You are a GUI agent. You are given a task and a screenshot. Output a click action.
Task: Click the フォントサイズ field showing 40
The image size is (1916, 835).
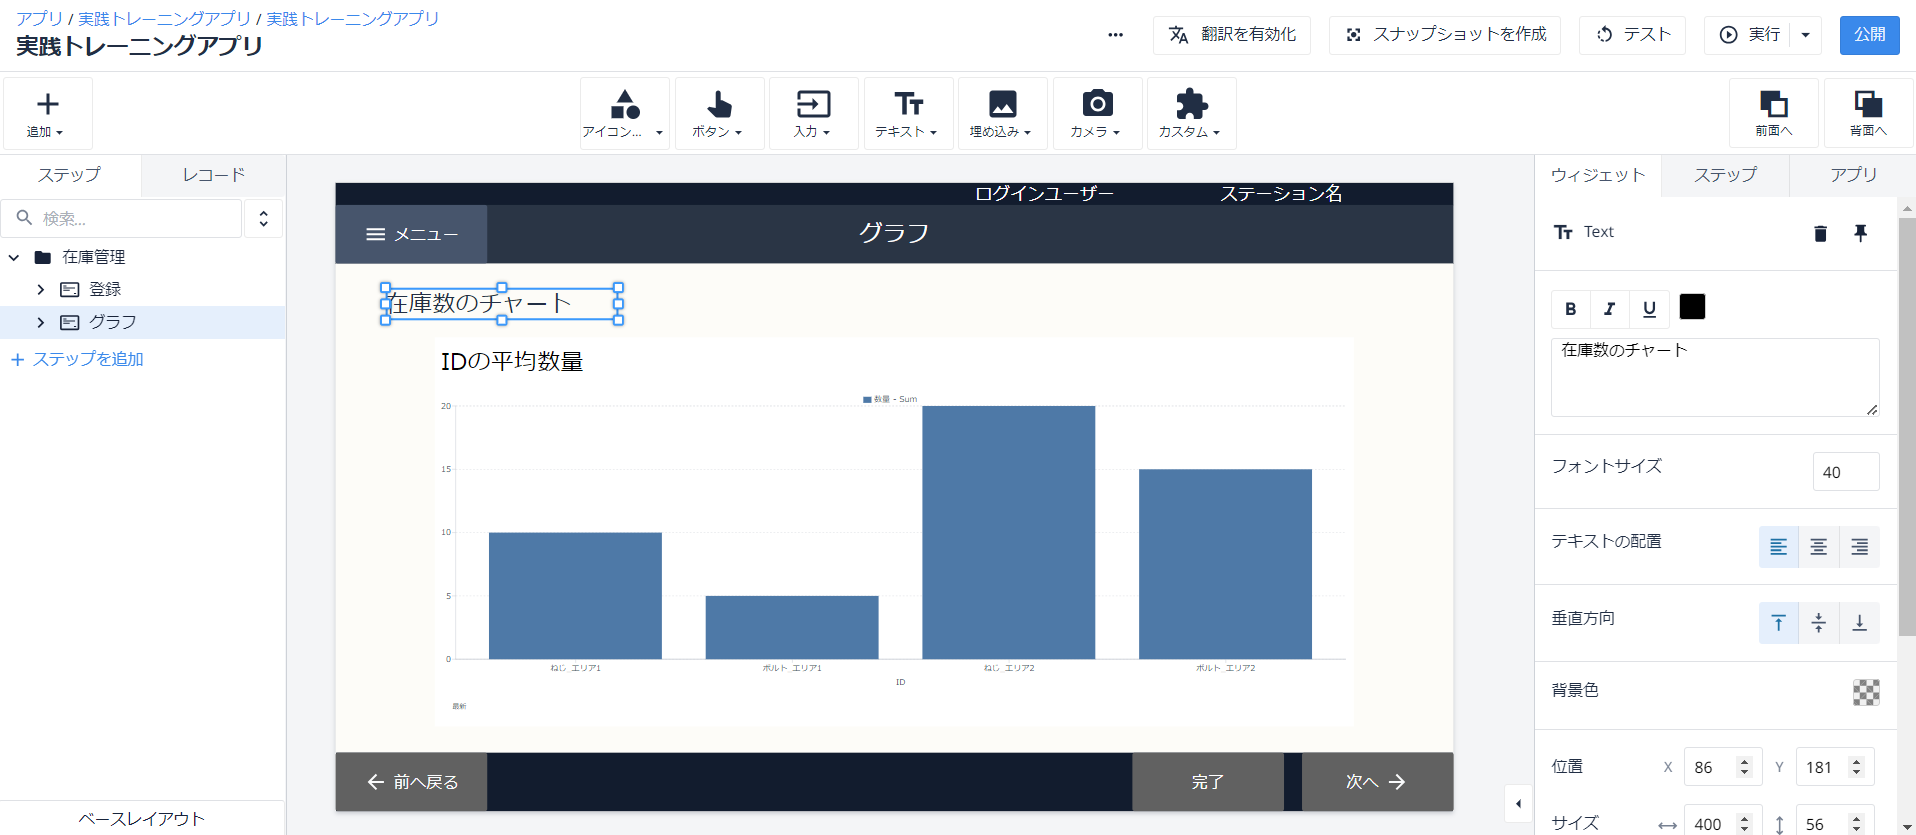pos(1846,472)
